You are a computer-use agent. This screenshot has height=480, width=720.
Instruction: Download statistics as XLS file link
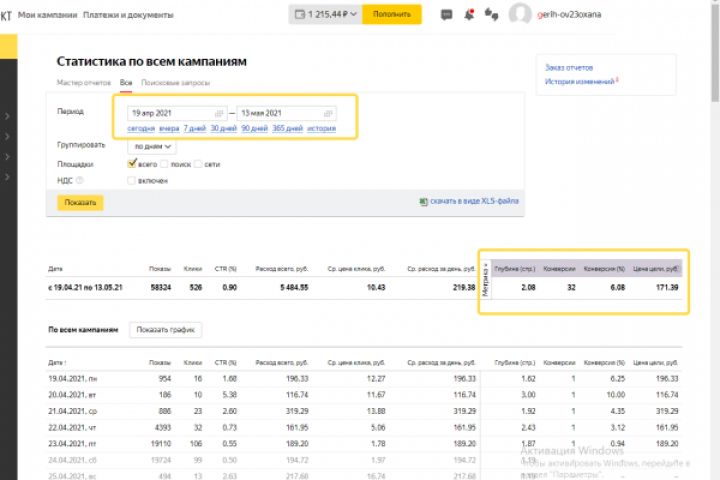coord(474,201)
